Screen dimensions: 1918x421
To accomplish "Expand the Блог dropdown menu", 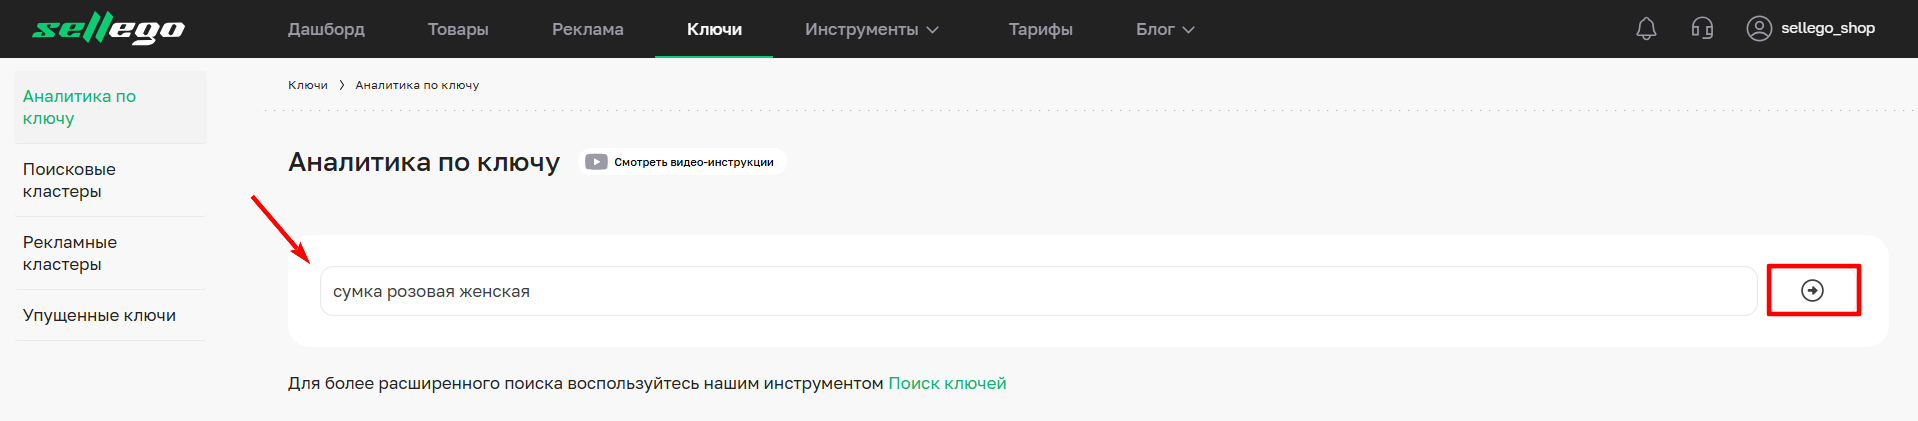I will (1165, 29).
